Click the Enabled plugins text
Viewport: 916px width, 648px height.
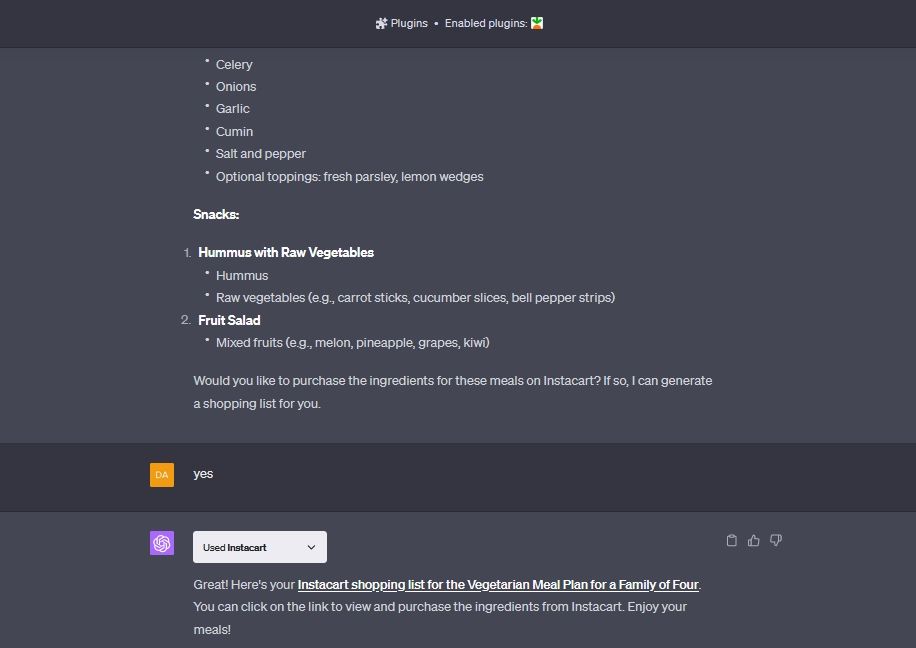coord(485,23)
